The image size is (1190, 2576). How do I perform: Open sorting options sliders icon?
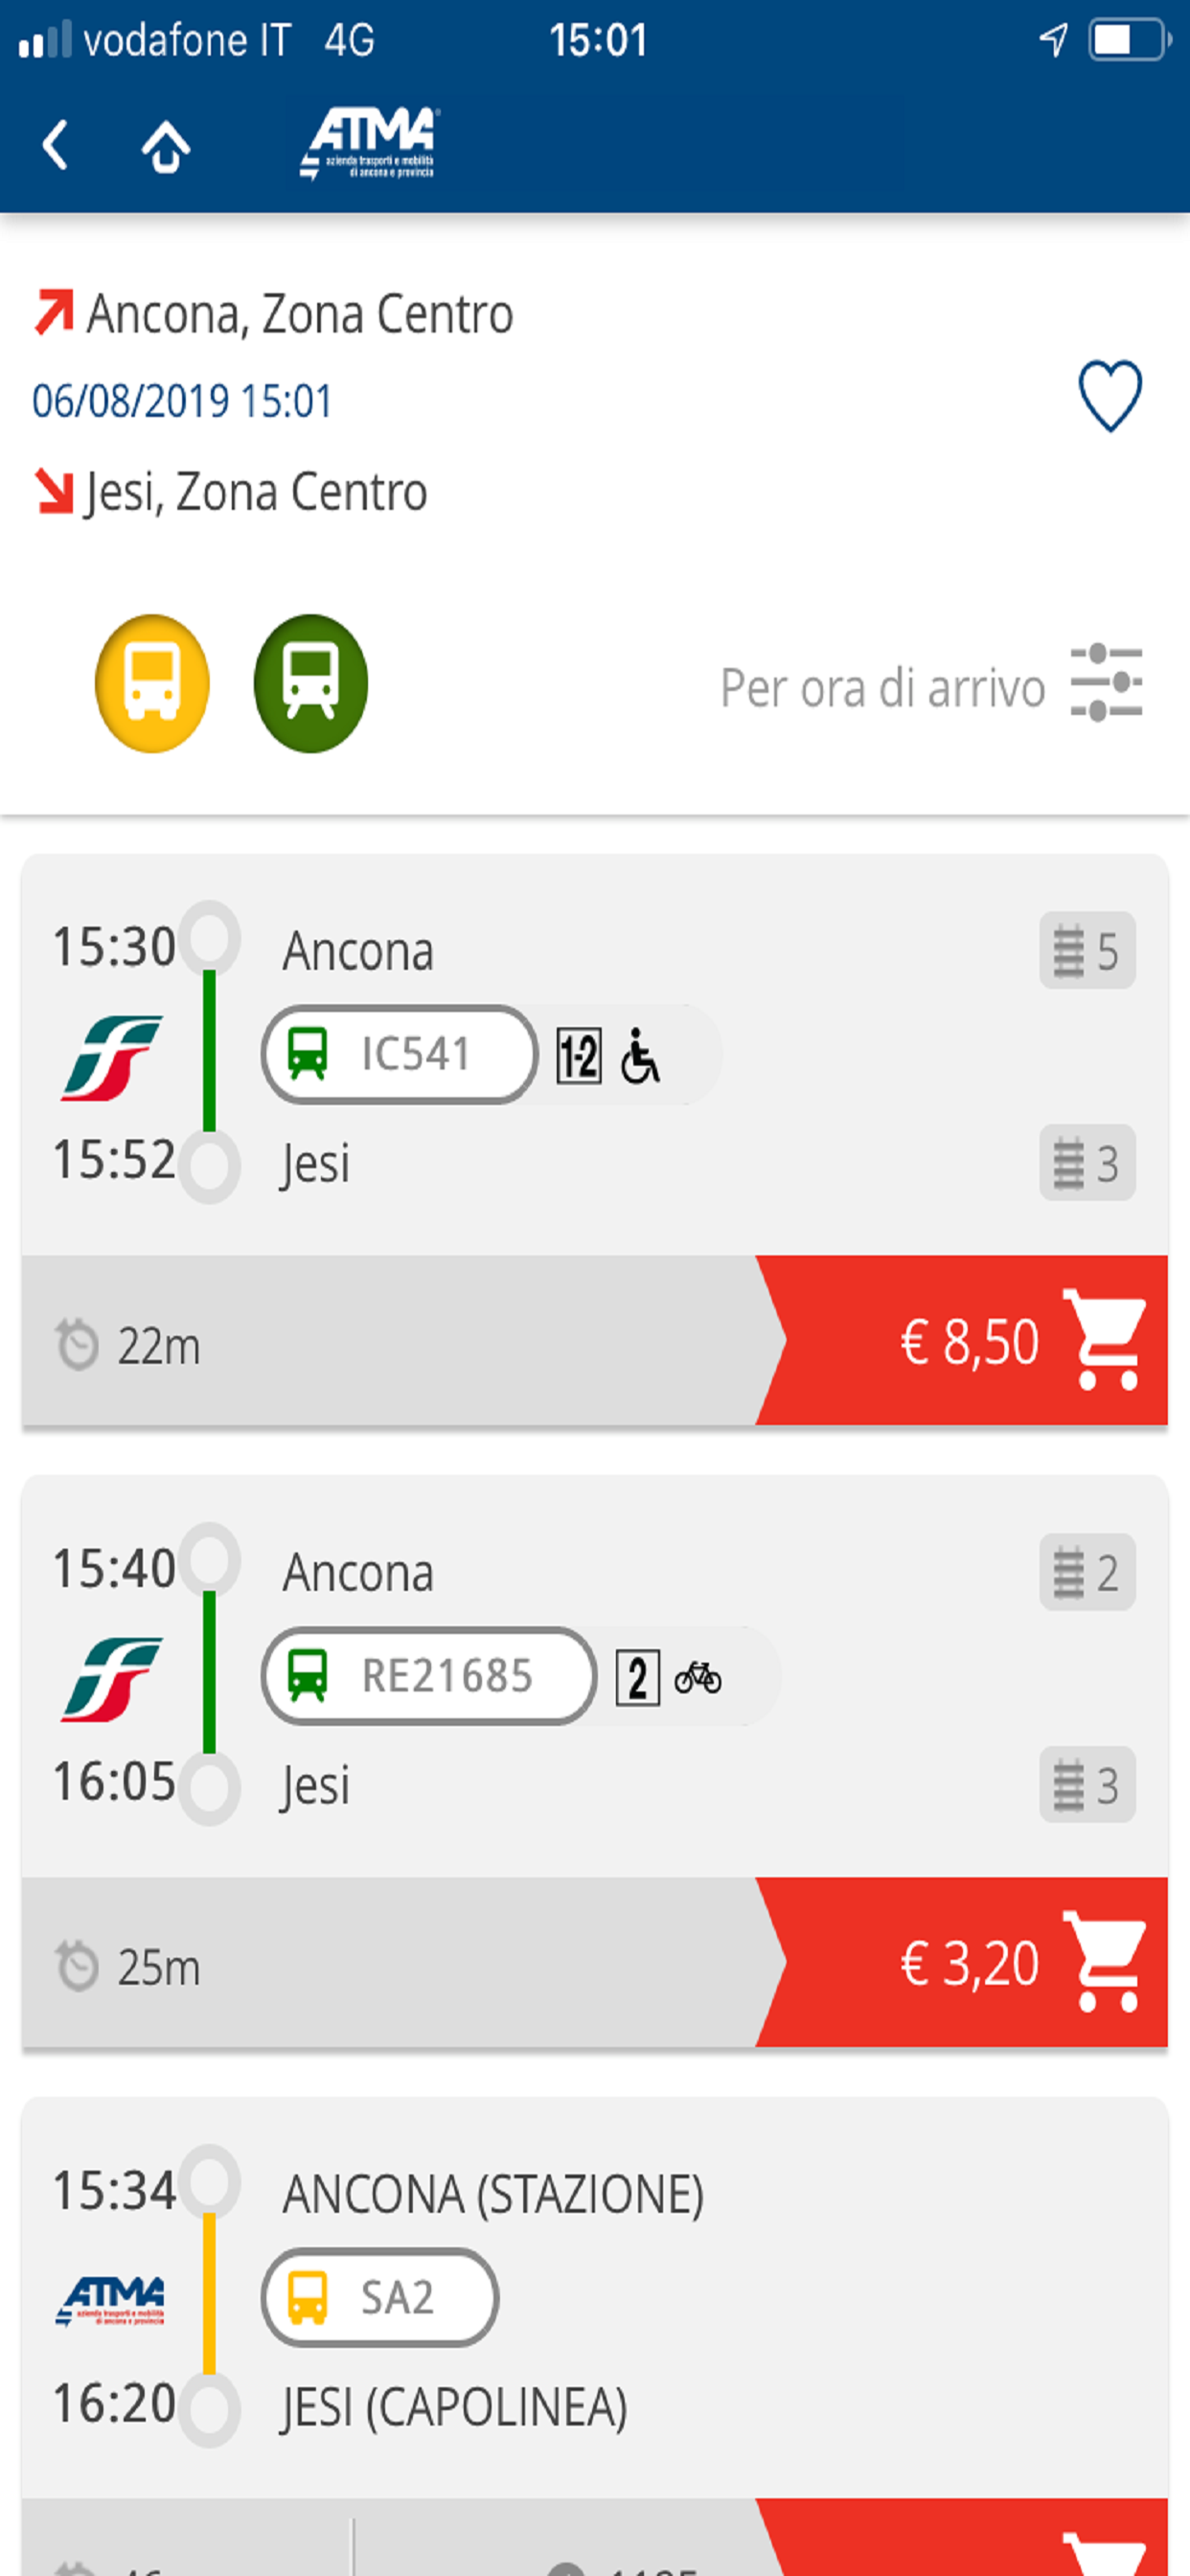click(1106, 684)
